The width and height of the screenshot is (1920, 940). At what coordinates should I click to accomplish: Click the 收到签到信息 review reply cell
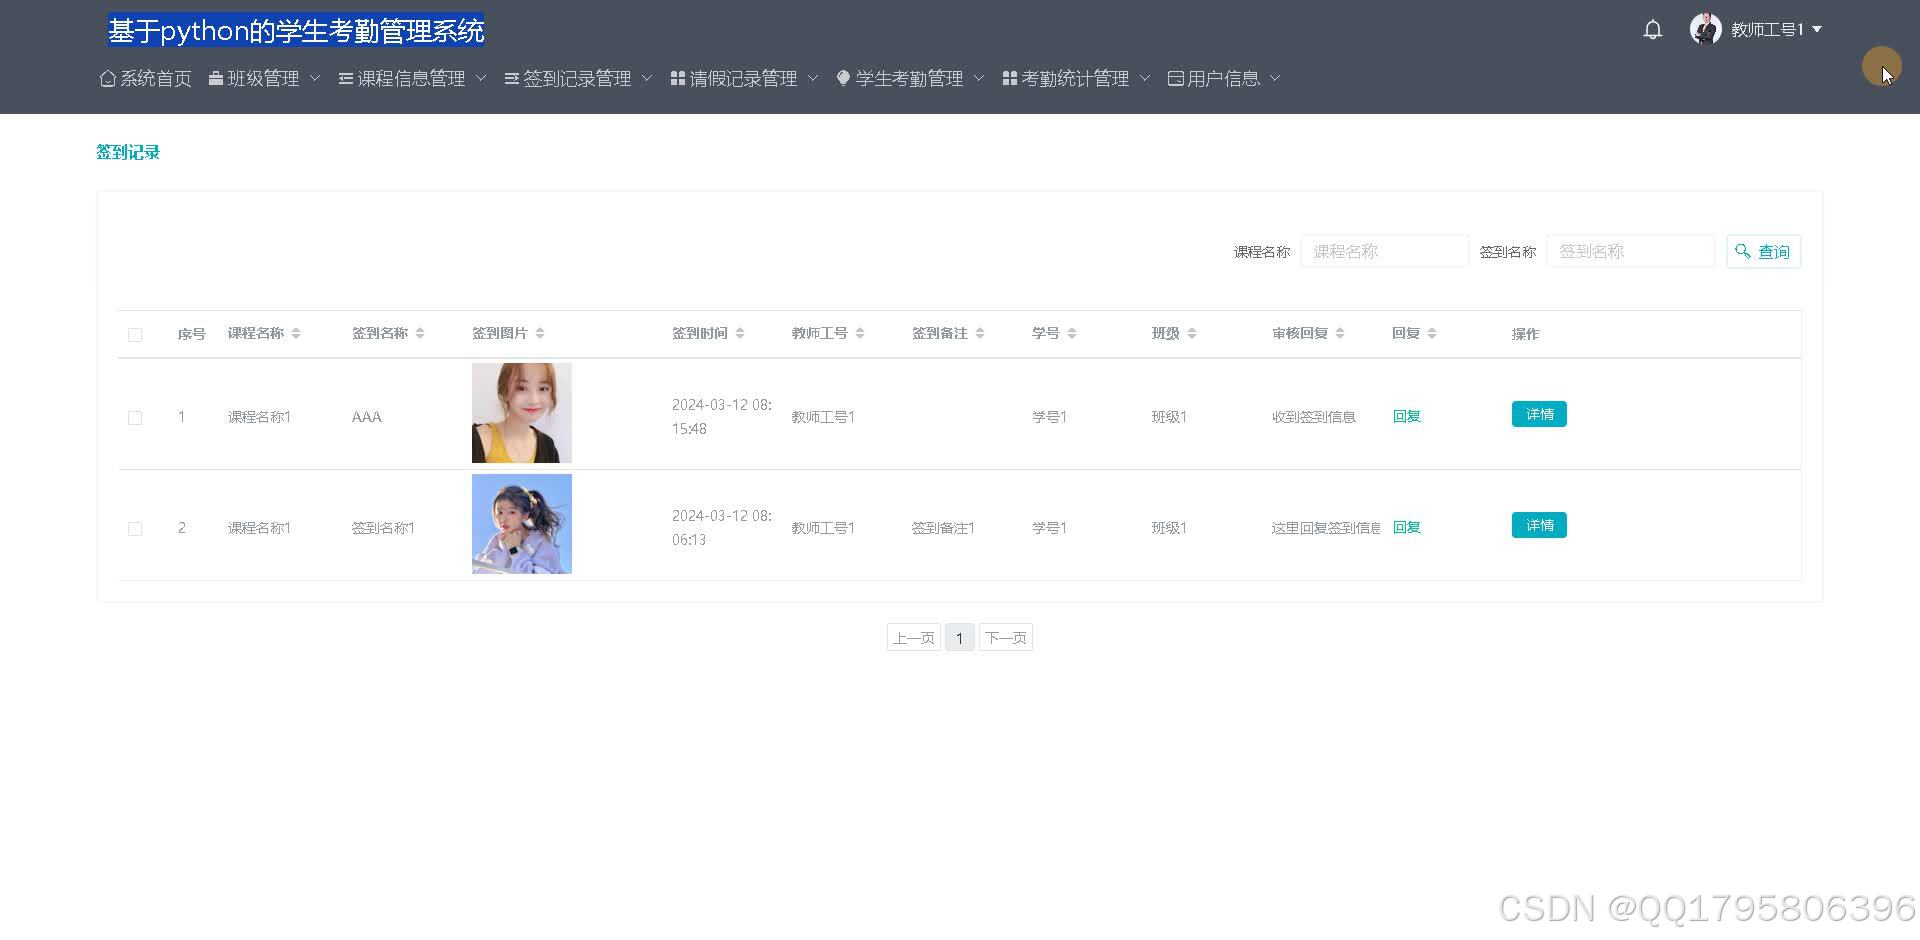1314,417
